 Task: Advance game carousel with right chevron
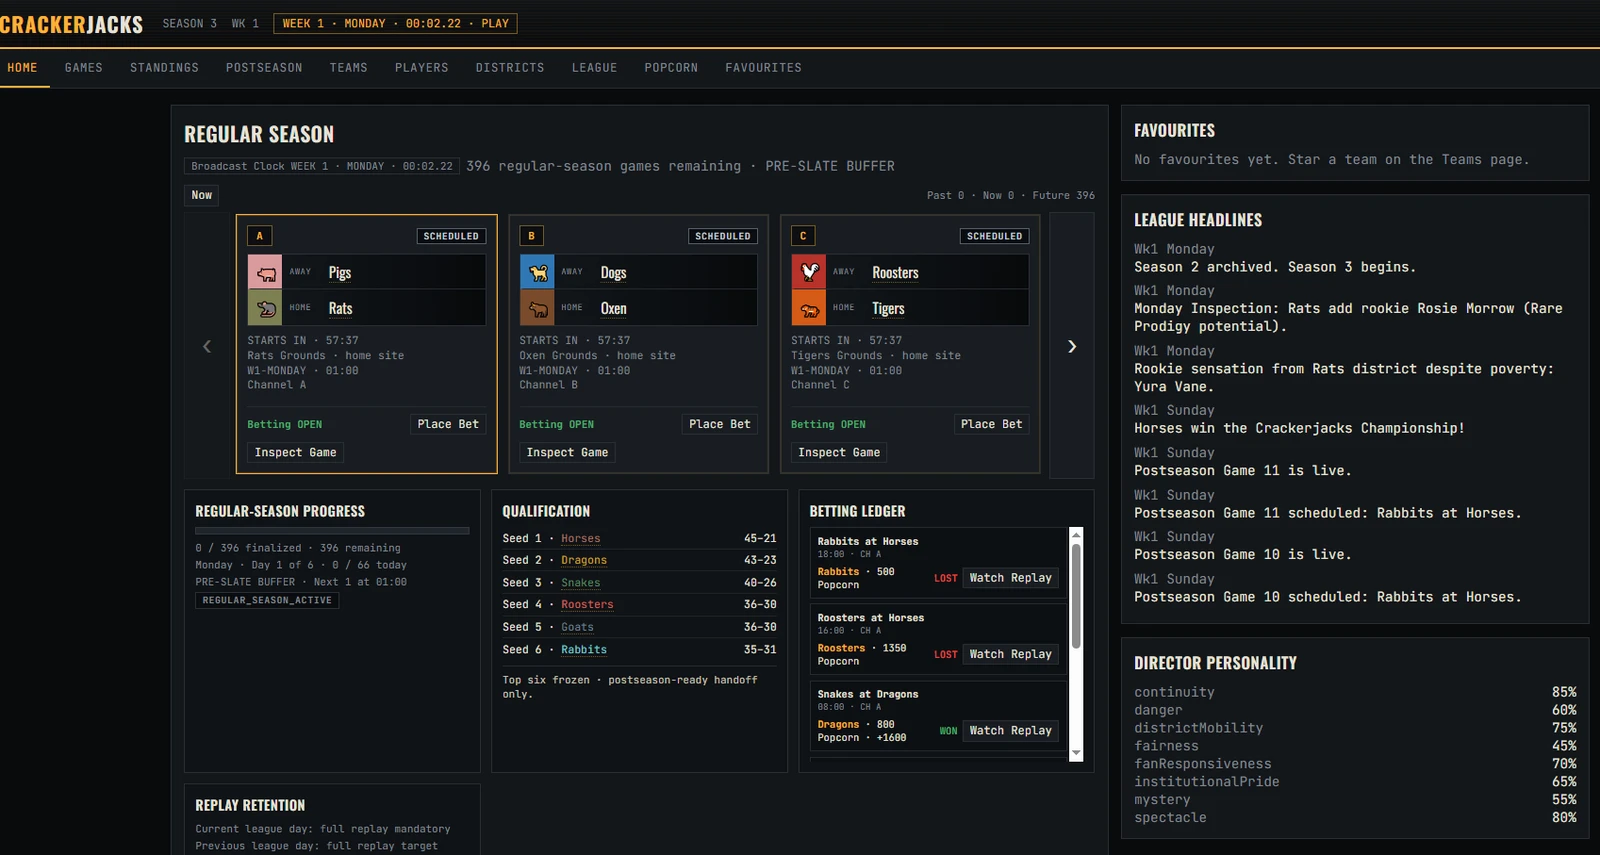[1072, 346]
